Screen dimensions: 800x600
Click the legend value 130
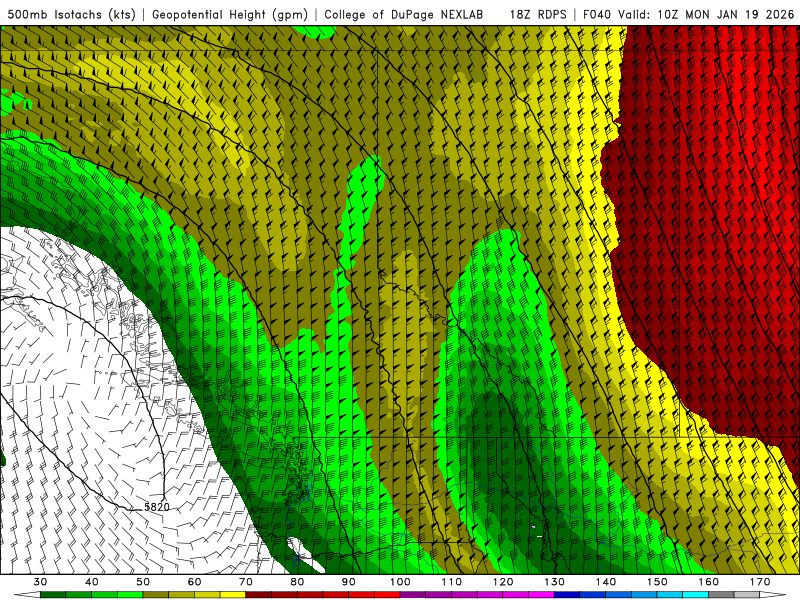click(555, 582)
